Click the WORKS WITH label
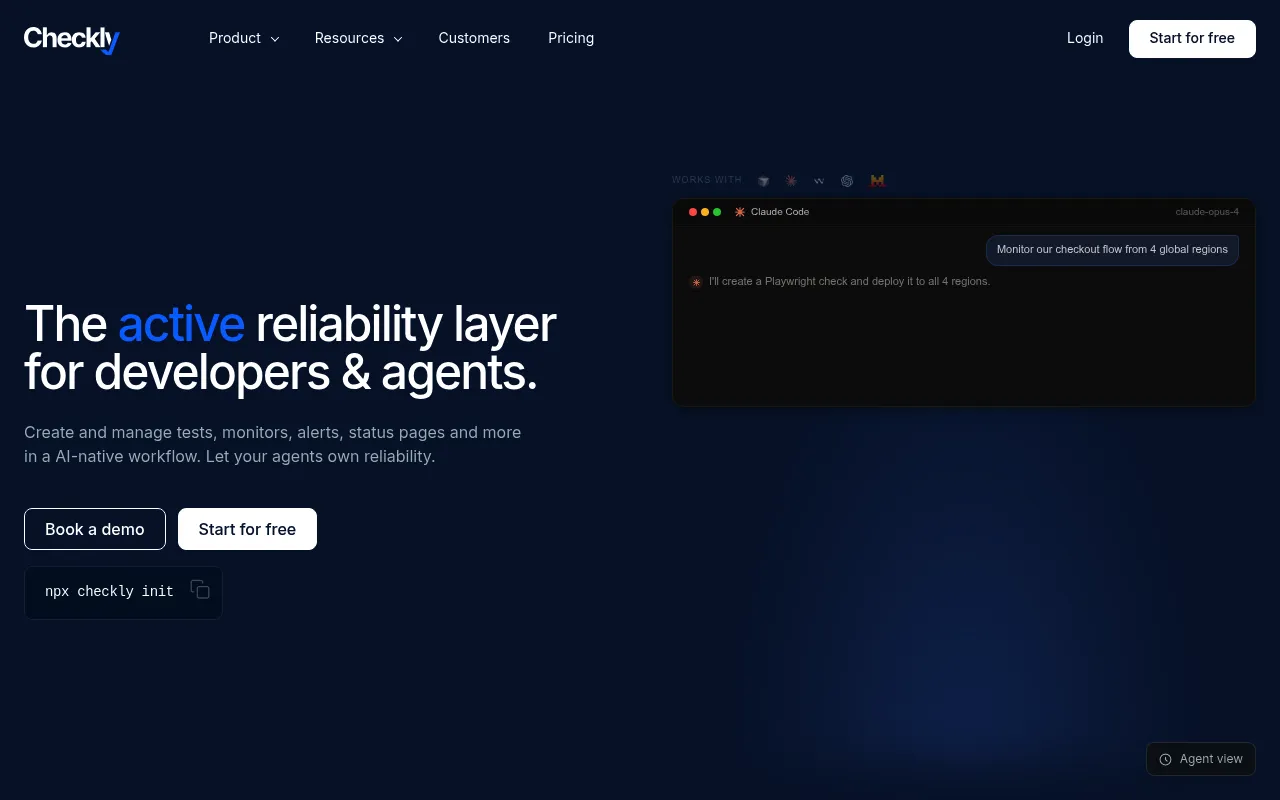 click(x=707, y=180)
